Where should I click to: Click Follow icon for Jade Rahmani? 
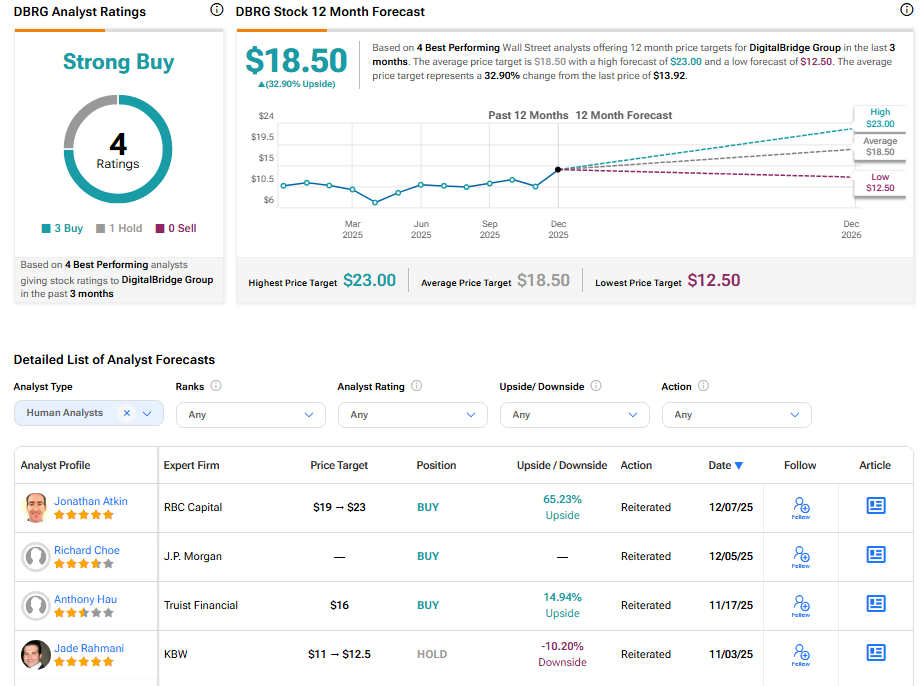pos(800,654)
